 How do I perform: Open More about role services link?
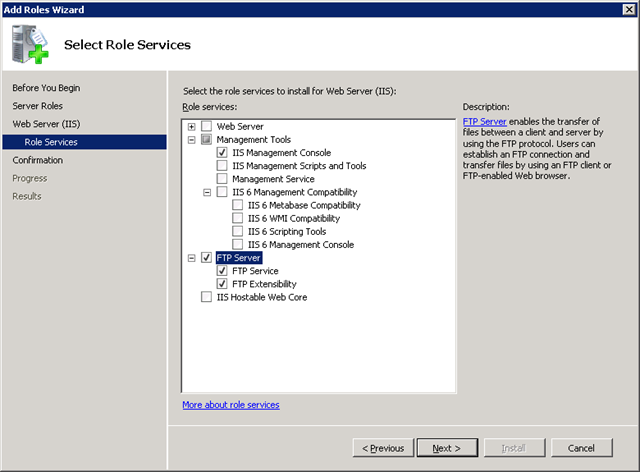pyautogui.click(x=231, y=405)
